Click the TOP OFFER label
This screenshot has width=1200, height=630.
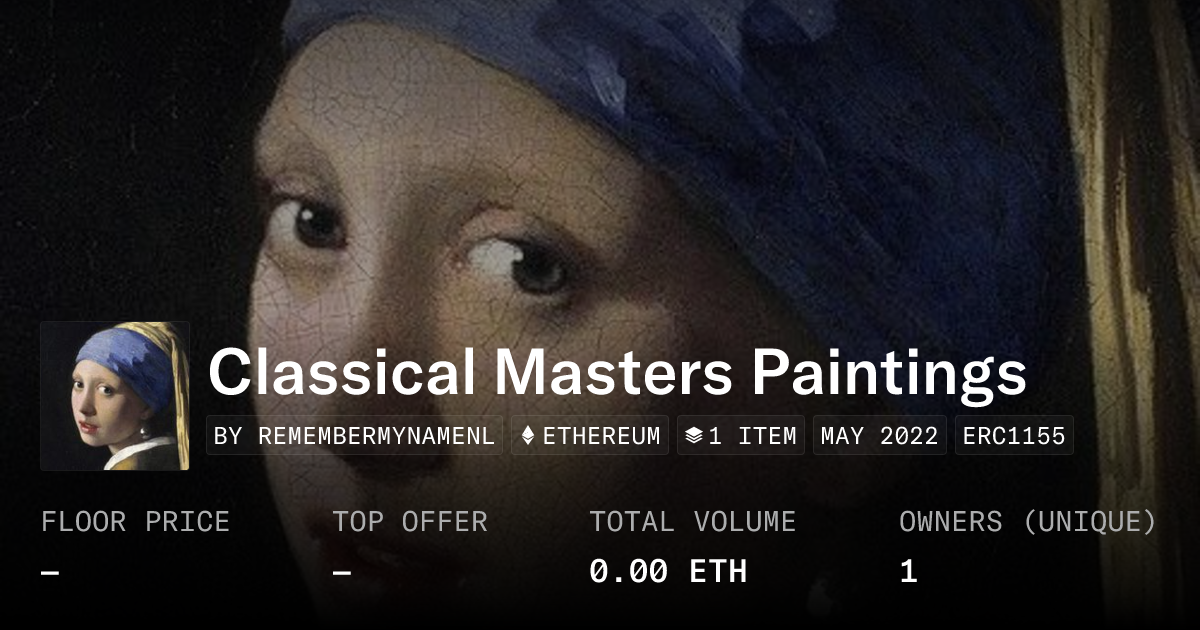pos(410,522)
